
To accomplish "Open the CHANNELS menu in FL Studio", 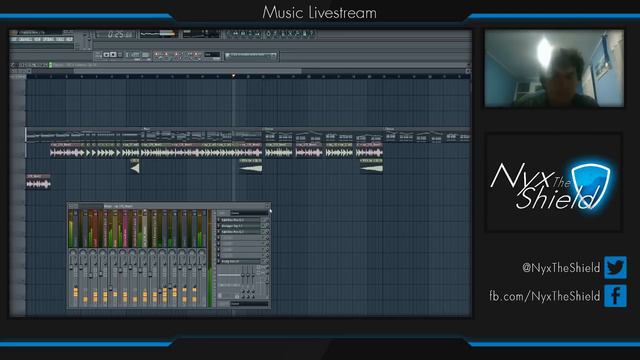I will coord(26,39).
